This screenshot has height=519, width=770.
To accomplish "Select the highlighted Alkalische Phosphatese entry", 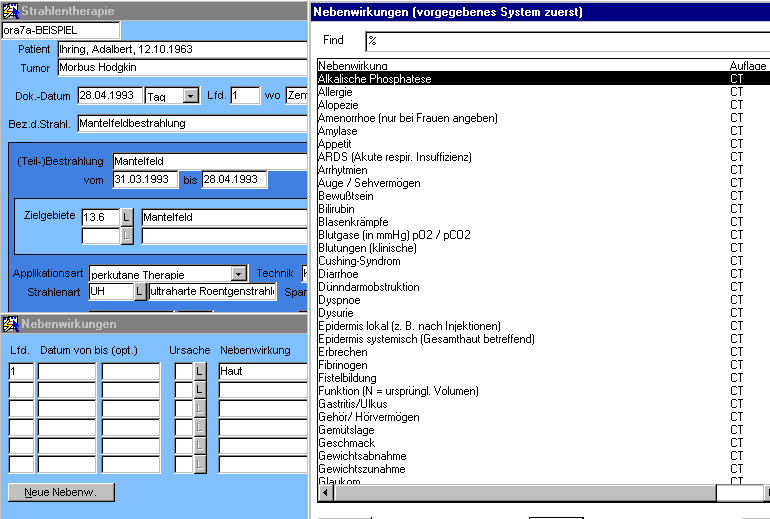I will (x=374, y=79).
